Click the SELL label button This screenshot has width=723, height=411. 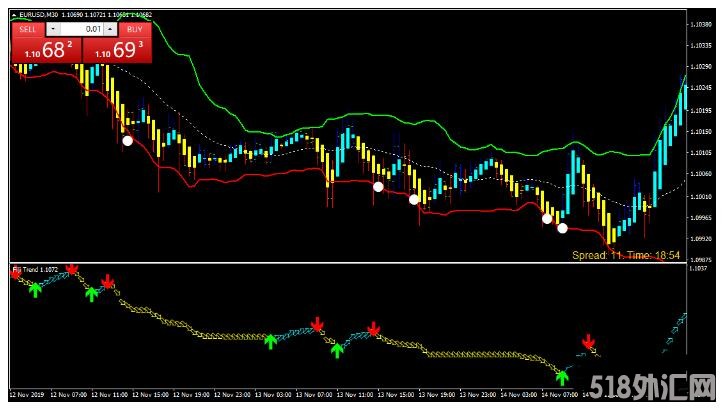click(28, 30)
